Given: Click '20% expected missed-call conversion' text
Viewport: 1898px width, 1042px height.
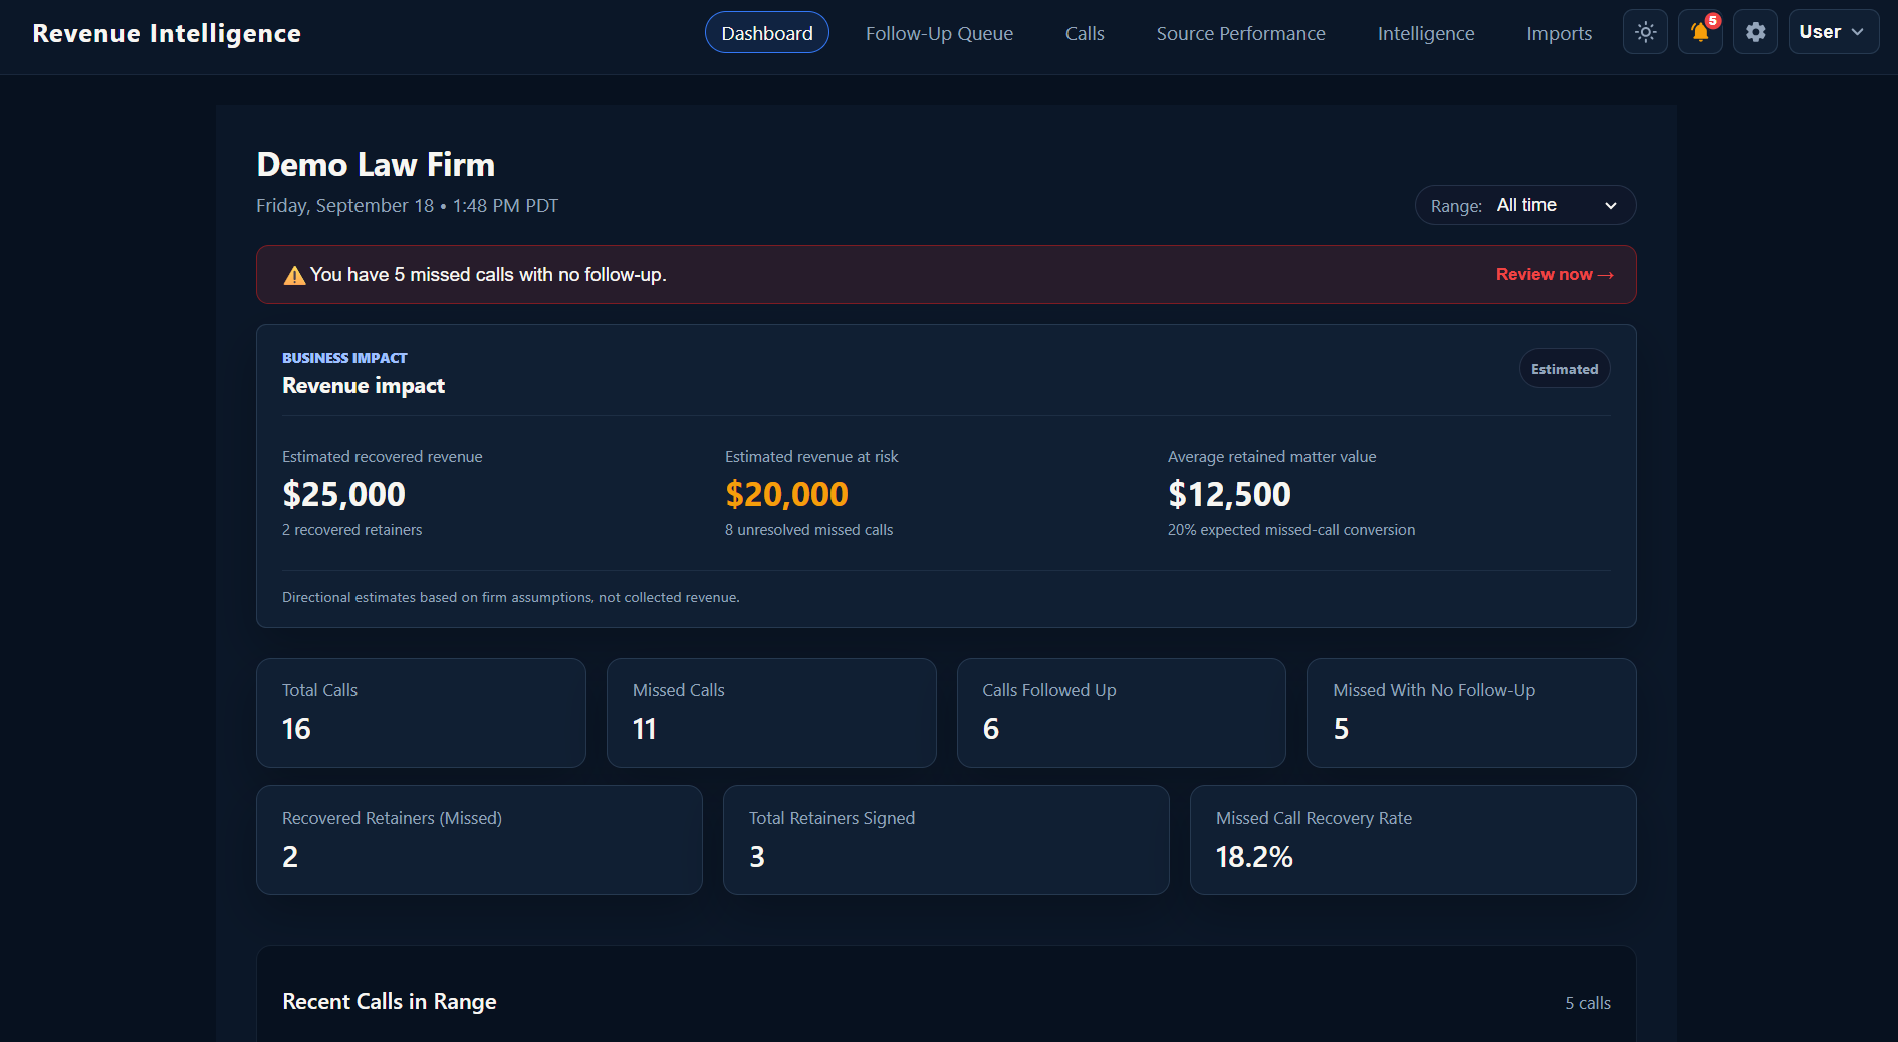Looking at the screenshot, I should tap(1291, 530).
